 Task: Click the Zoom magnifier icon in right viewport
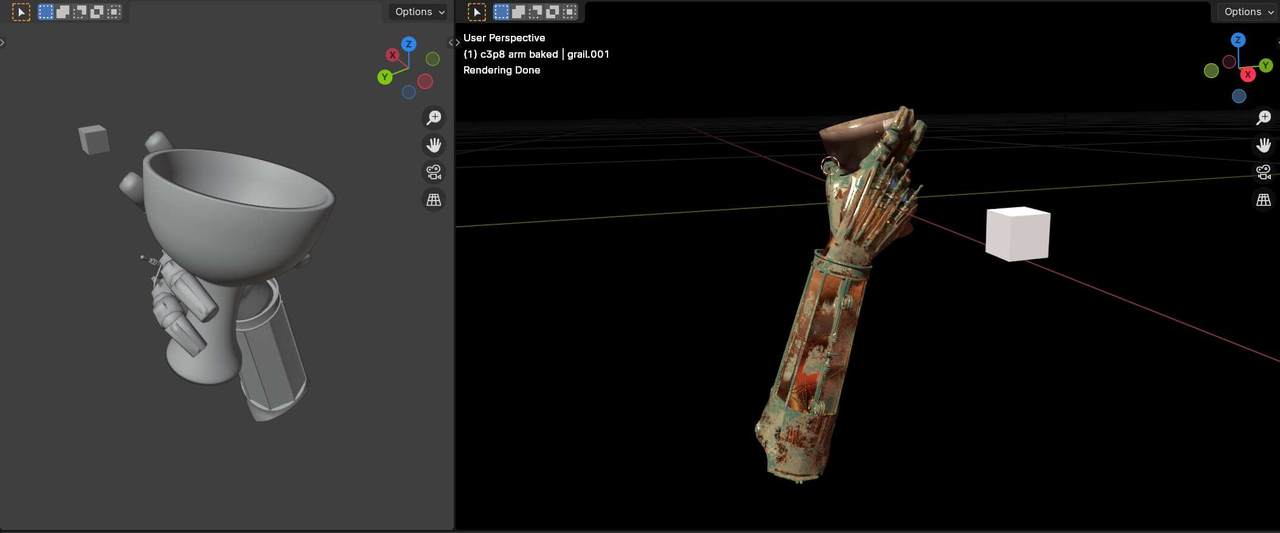(x=1264, y=118)
